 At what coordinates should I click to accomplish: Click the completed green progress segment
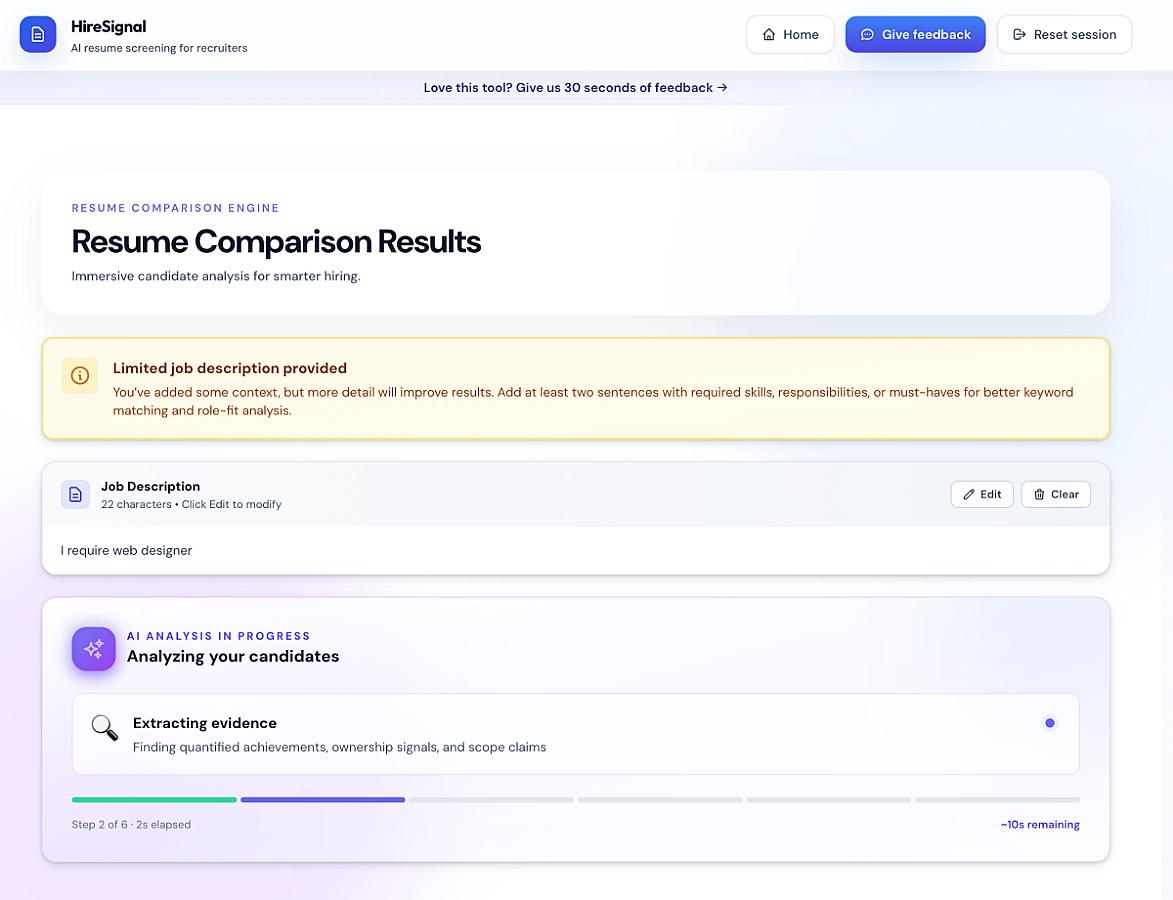[154, 800]
